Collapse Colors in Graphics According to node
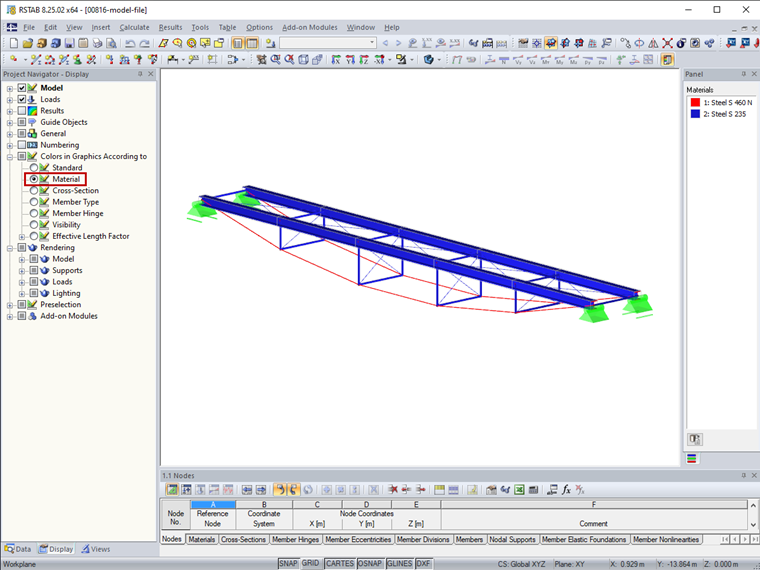 click(x=10, y=157)
